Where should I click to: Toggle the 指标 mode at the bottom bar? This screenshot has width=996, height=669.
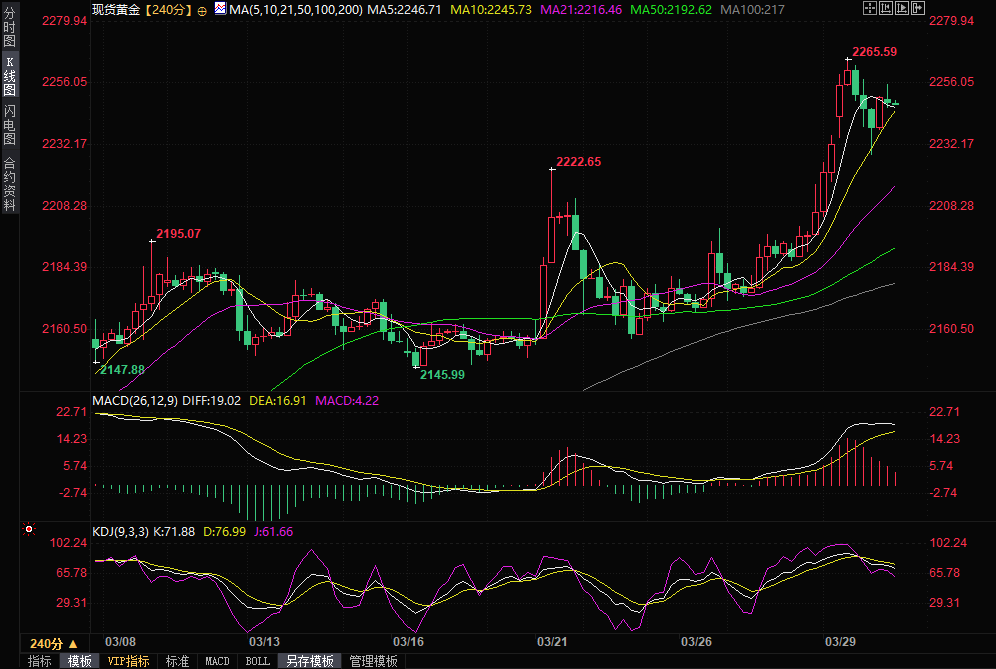tap(40, 661)
